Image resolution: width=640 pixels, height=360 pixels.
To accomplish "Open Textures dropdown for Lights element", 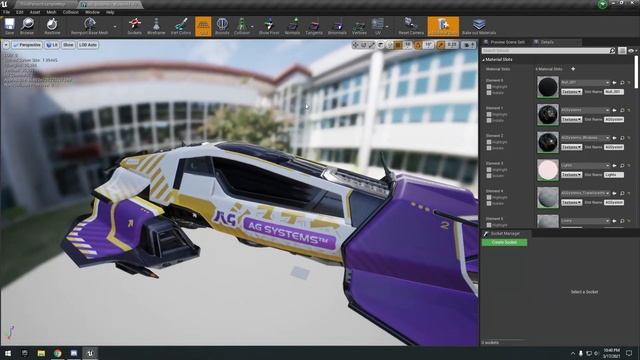I will tap(571, 175).
